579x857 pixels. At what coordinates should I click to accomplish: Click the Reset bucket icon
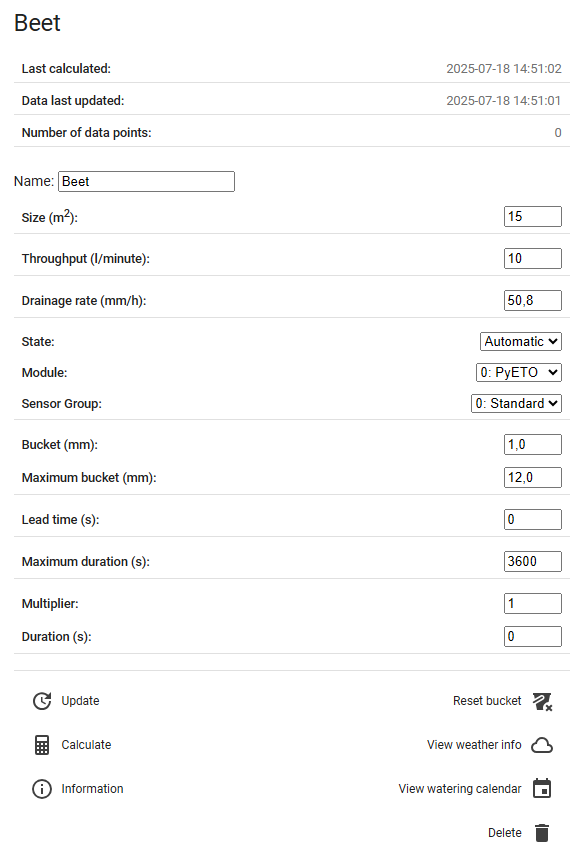pyautogui.click(x=542, y=701)
